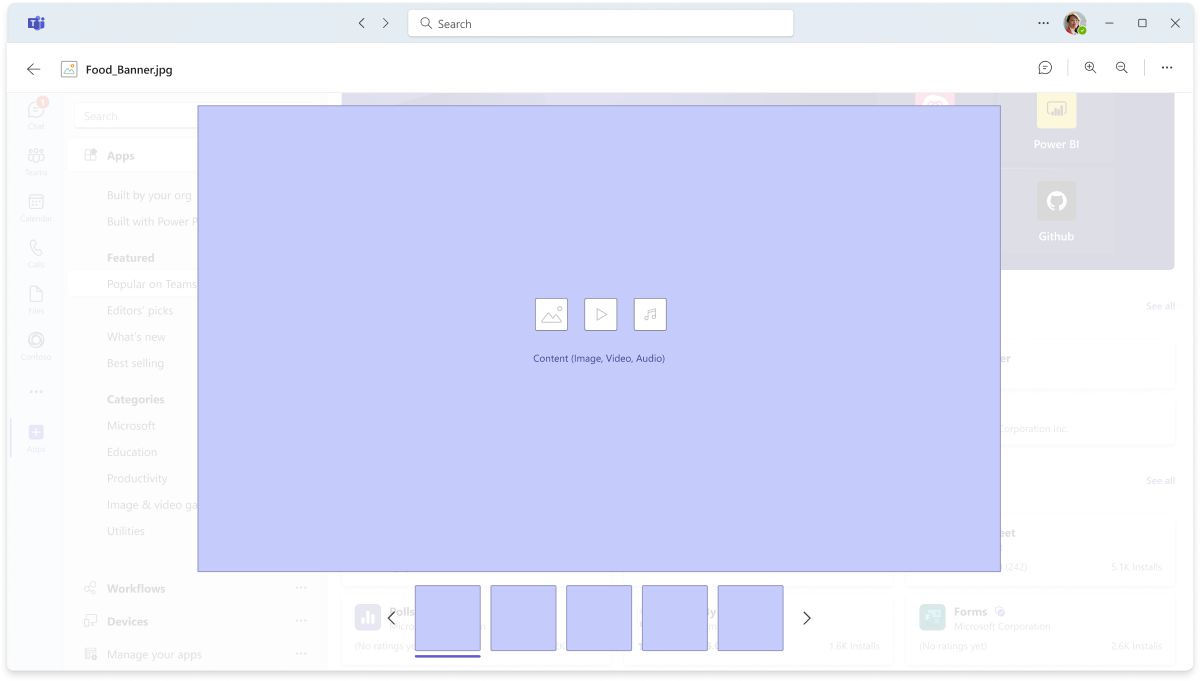
Task: Select Popular on Teams
Action: pos(152,284)
